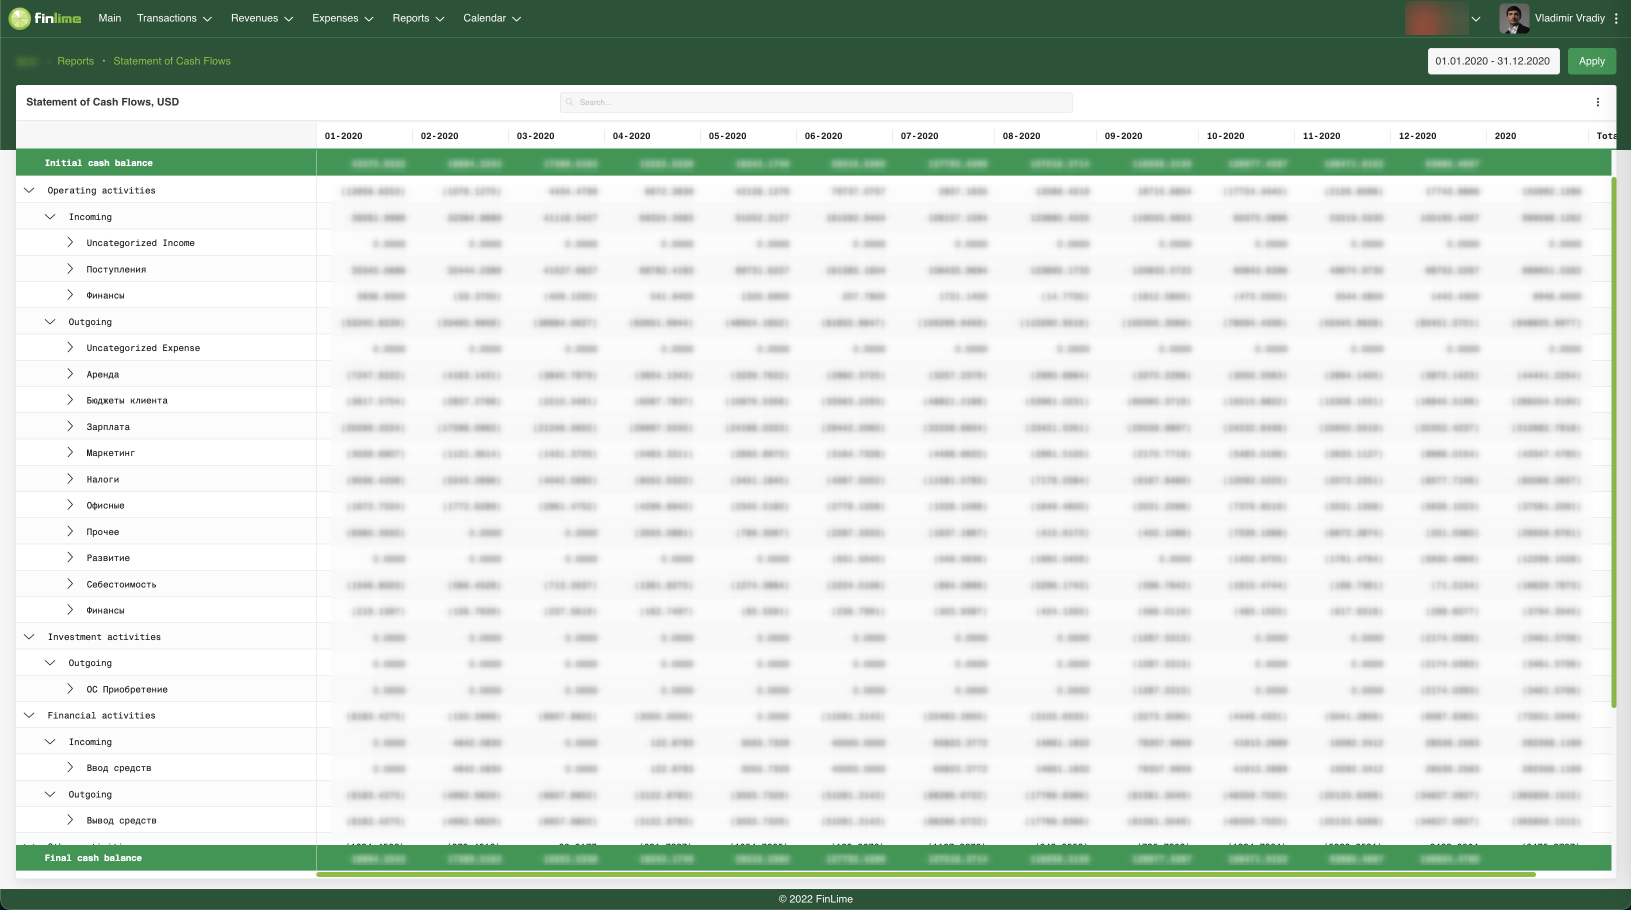
Task: Open the Statement of Cash Flows breadcrumb link
Action: point(171,61)
